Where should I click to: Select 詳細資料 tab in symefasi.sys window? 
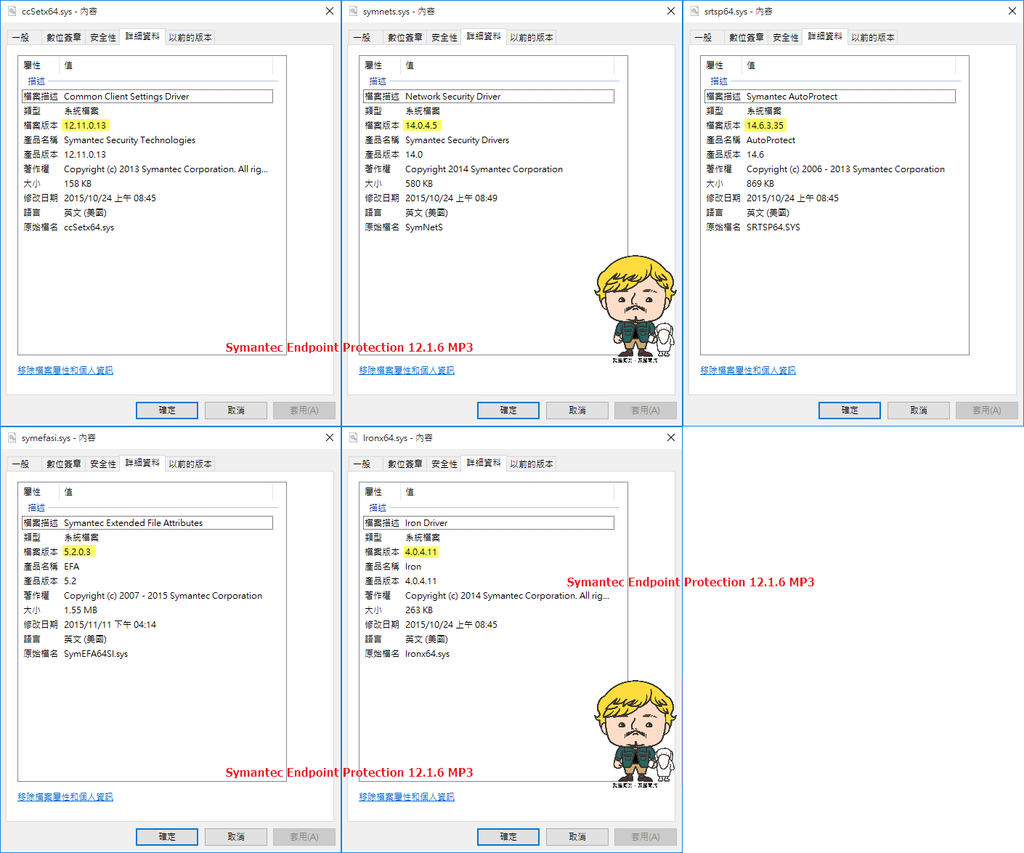[142, 463]
